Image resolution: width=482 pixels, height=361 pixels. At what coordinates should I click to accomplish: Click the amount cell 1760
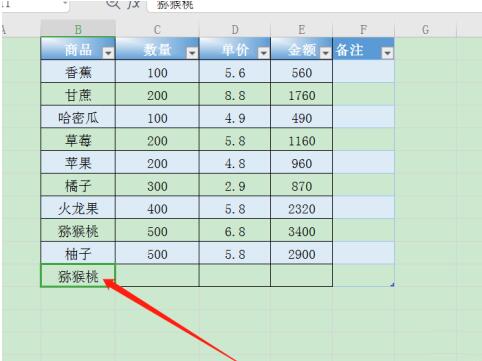pos(302,95)
